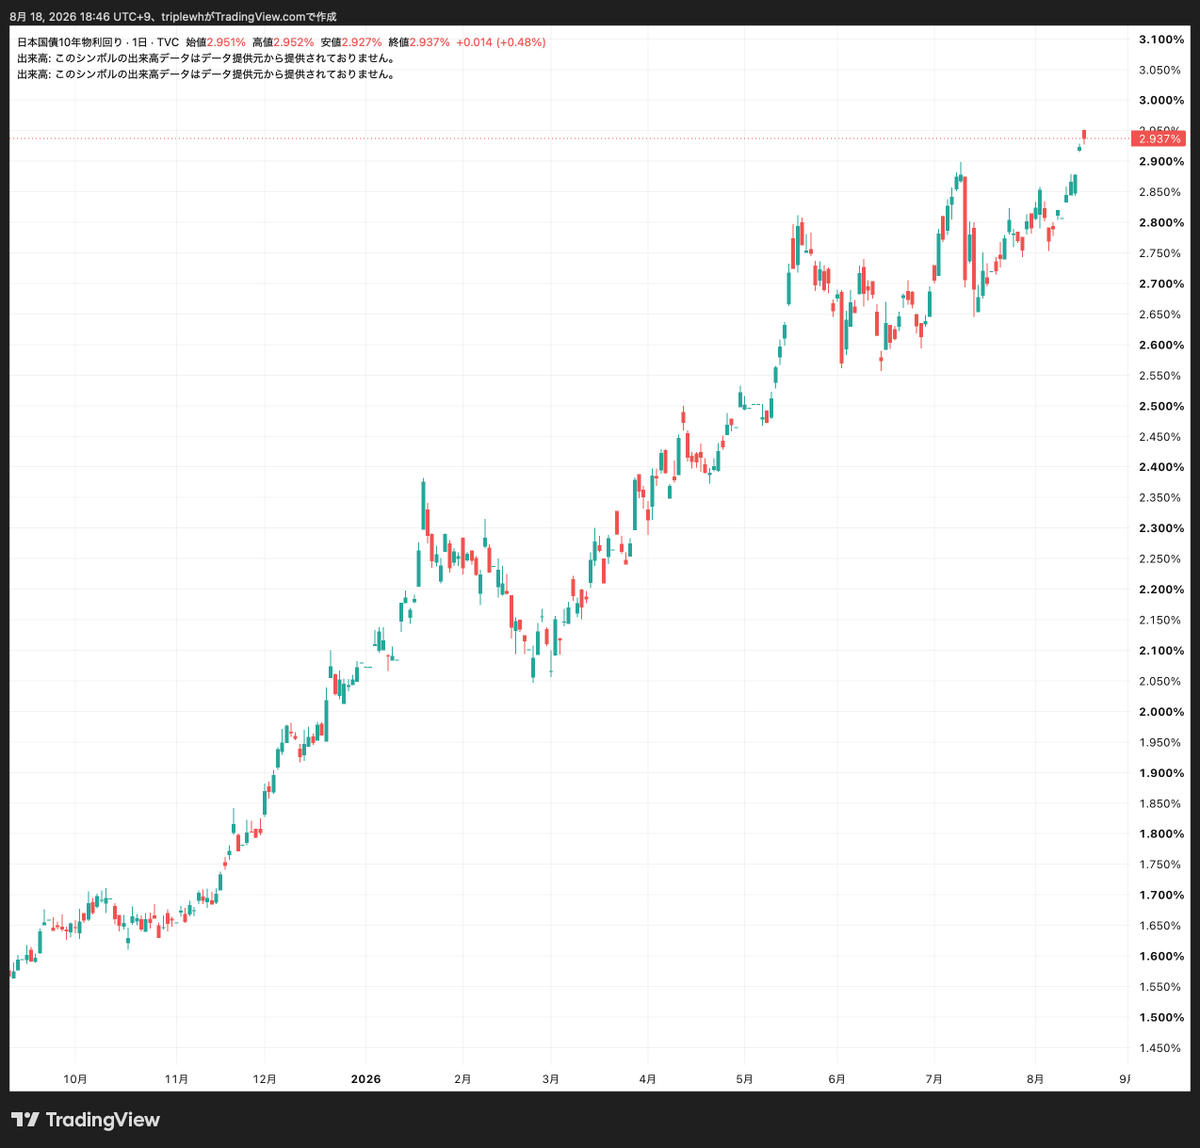1200x1148 pixels.
Task: Click the +0.014 (+0.48%) change value
Action: [501, 42]
